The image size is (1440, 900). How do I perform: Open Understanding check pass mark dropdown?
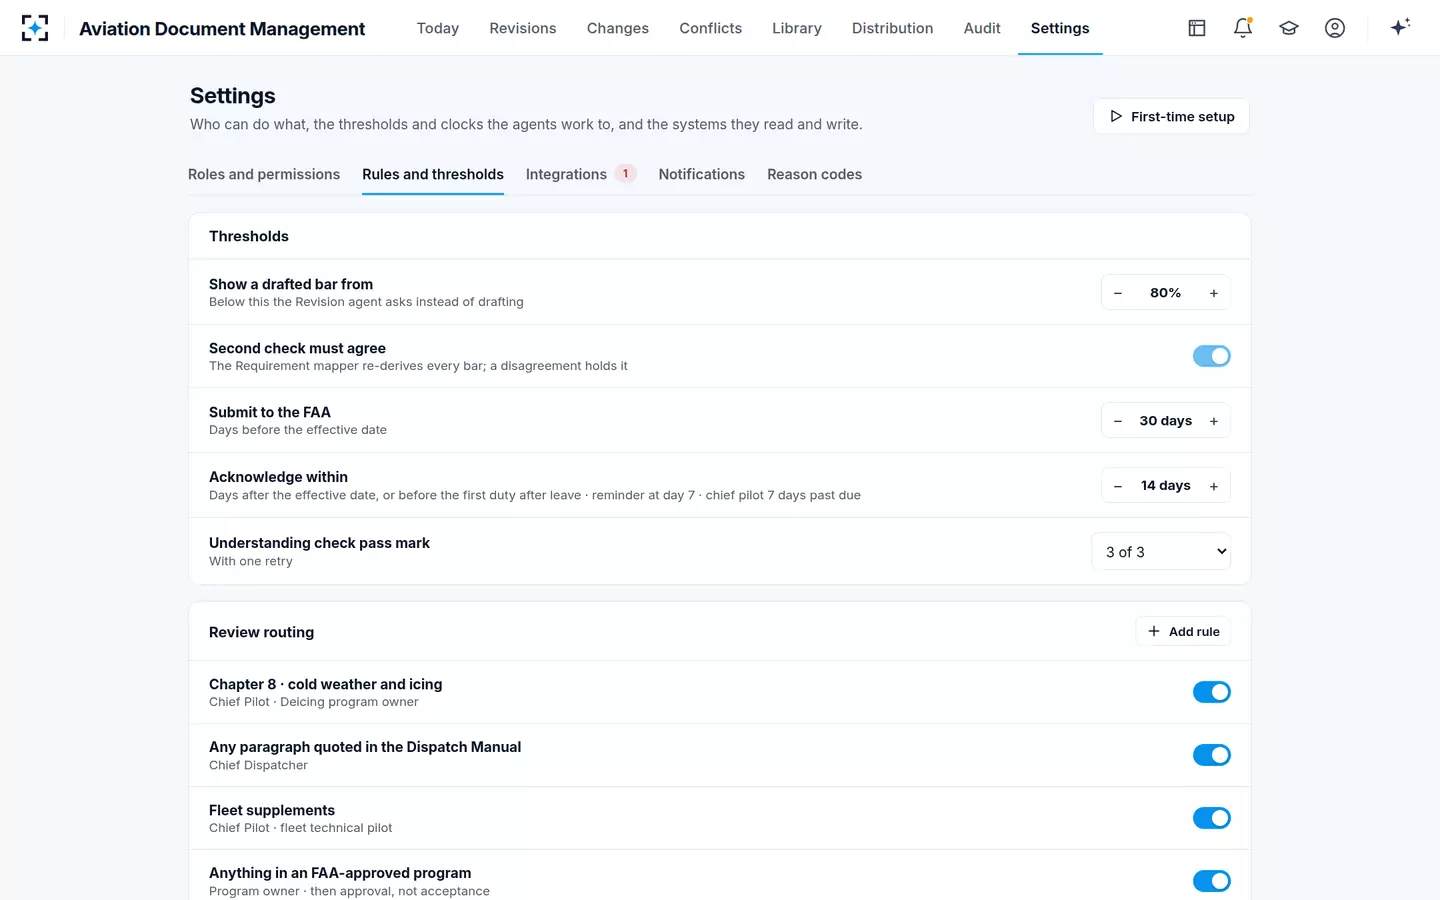(x=1161, y=552)
